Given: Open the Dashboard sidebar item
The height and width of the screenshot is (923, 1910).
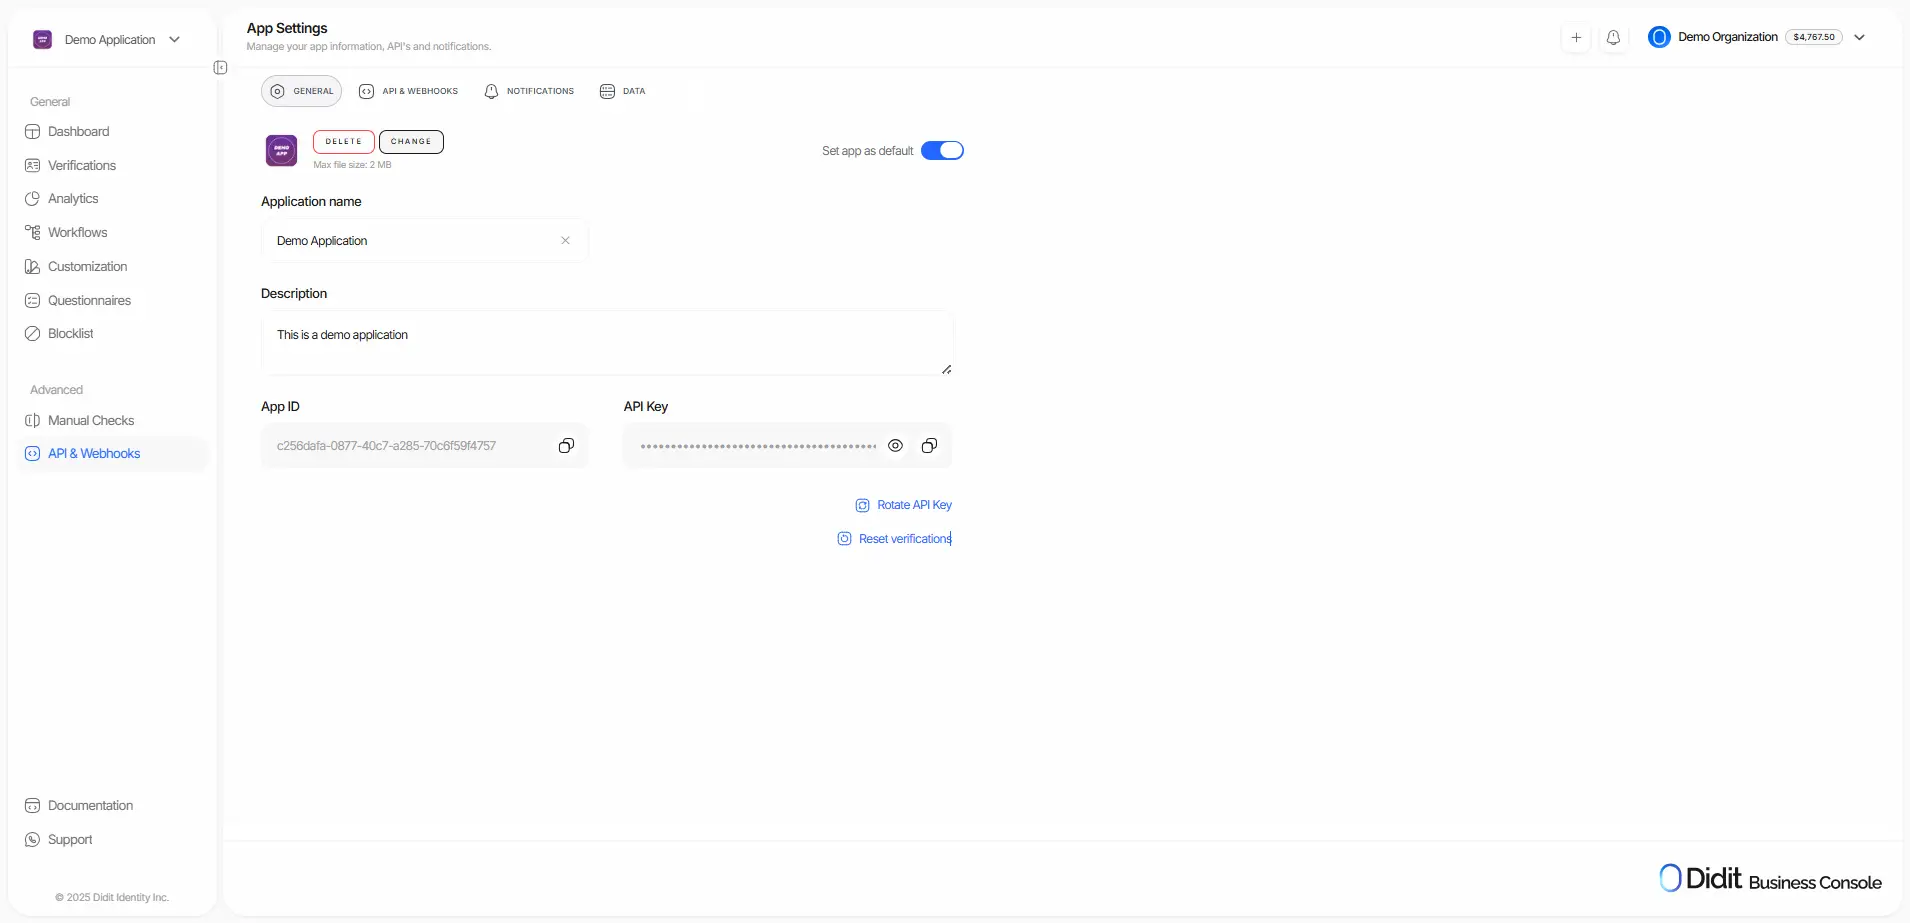Looking at the screenshot, I should [78, 131].
